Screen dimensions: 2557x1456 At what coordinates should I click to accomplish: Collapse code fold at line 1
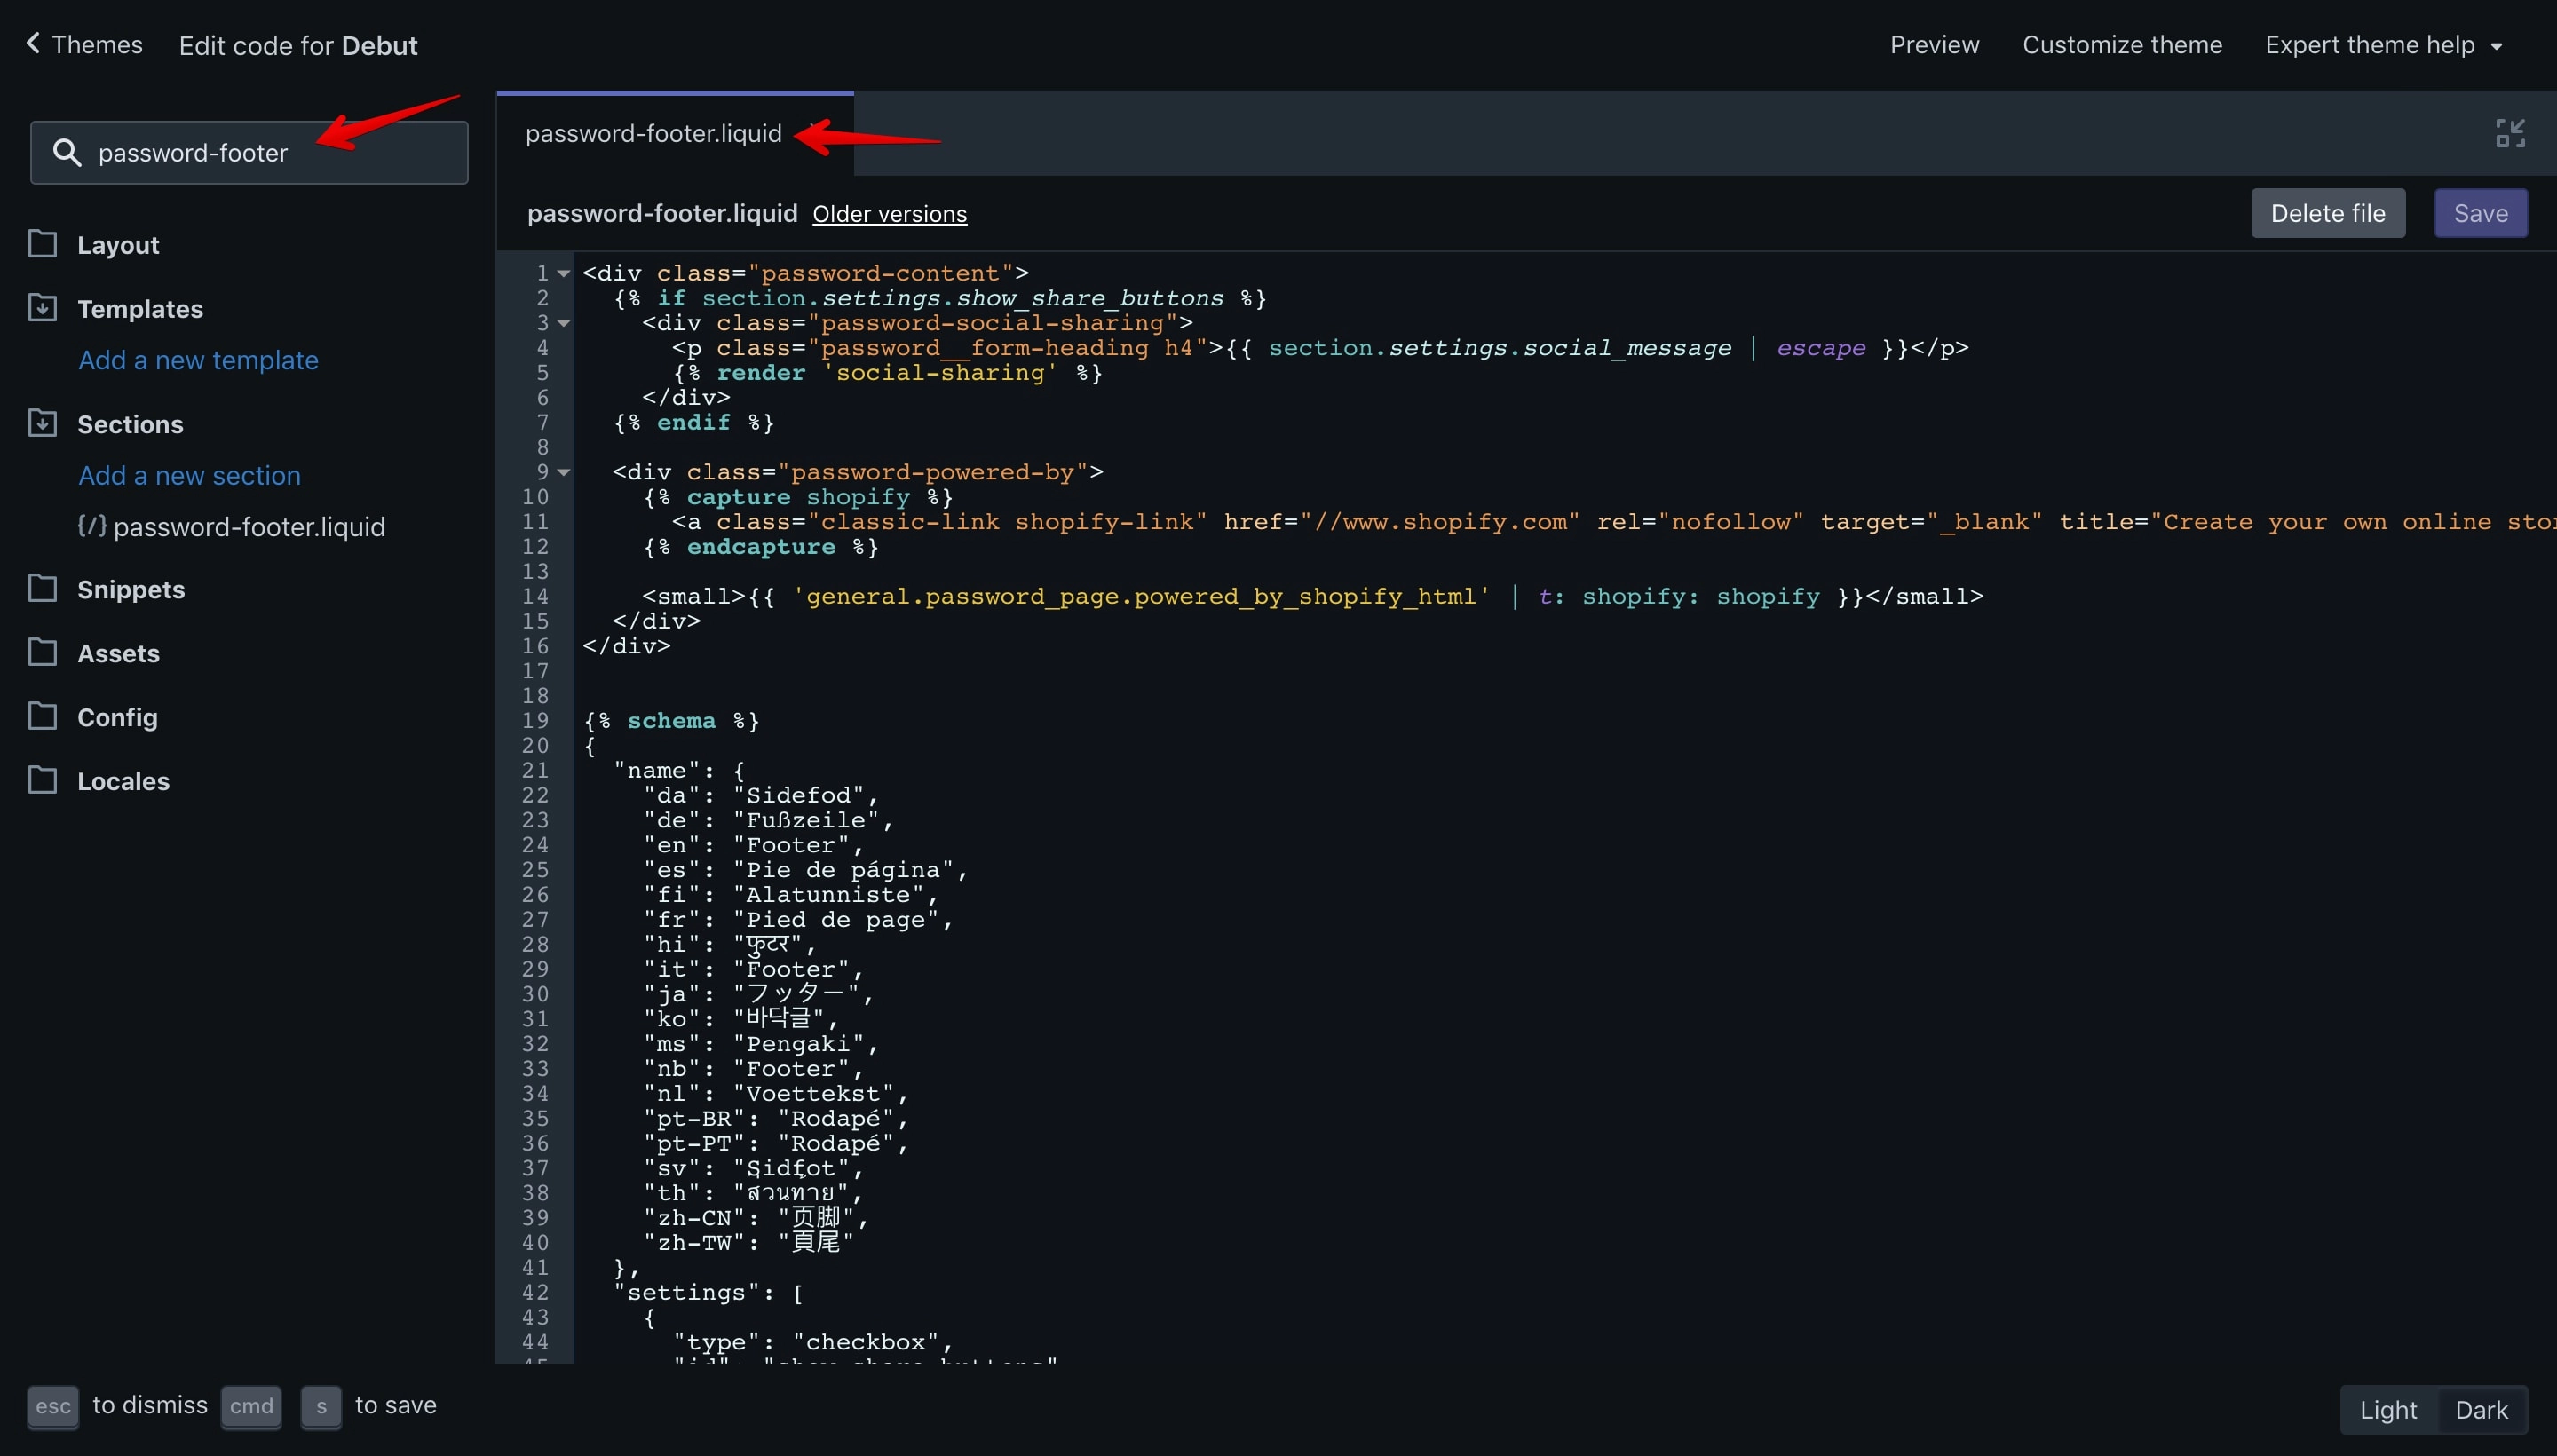click(564, 273)
